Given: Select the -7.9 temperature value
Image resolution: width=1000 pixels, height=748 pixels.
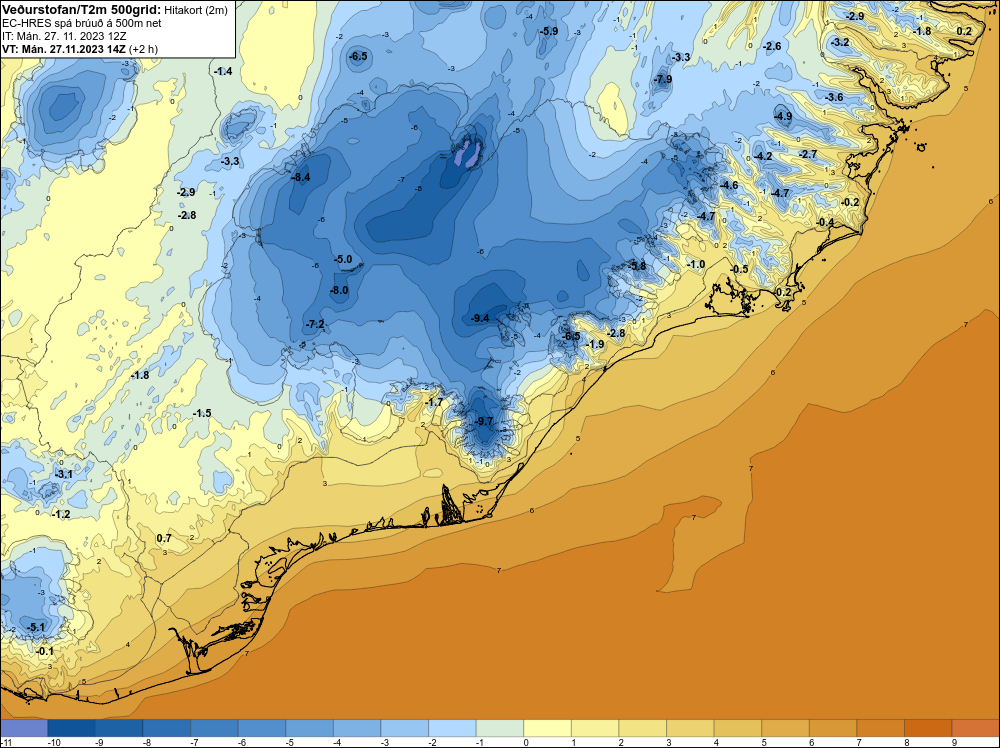Looking at the screenshot, I should pyautogui.click(x=663, y=80).
